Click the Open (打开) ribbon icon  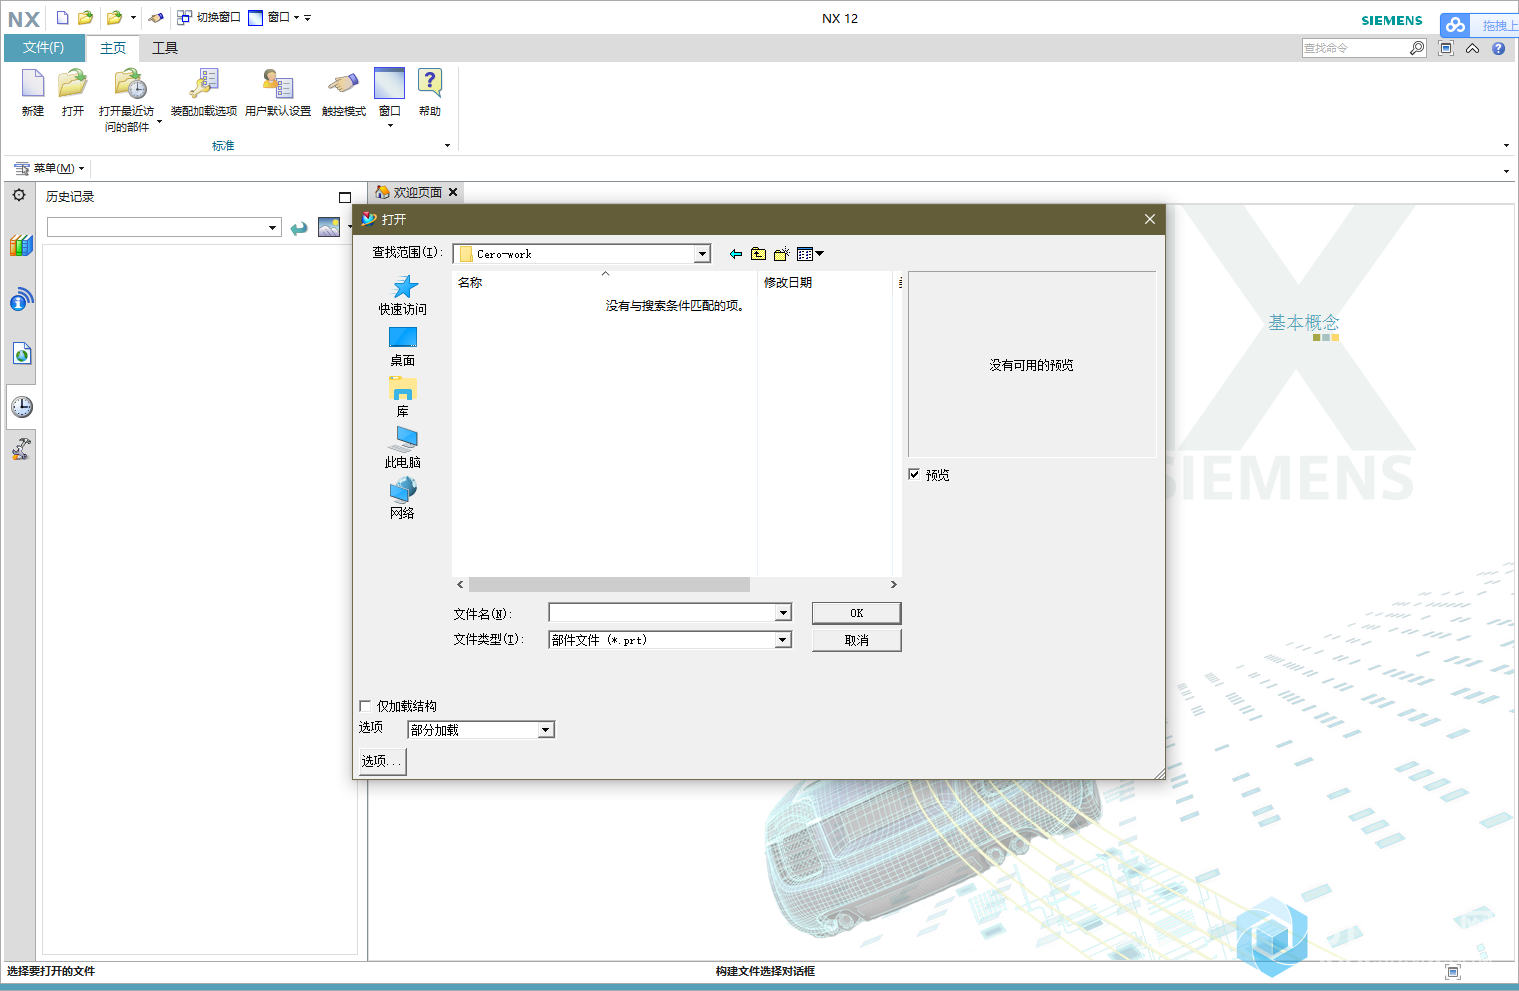click(72, 94)
